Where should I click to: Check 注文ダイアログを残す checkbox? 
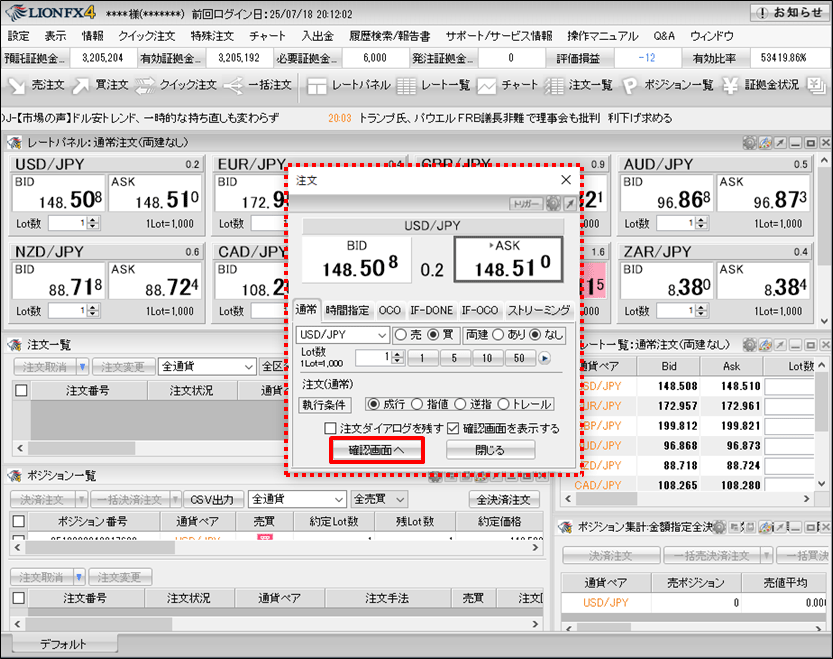click(331, 428)
